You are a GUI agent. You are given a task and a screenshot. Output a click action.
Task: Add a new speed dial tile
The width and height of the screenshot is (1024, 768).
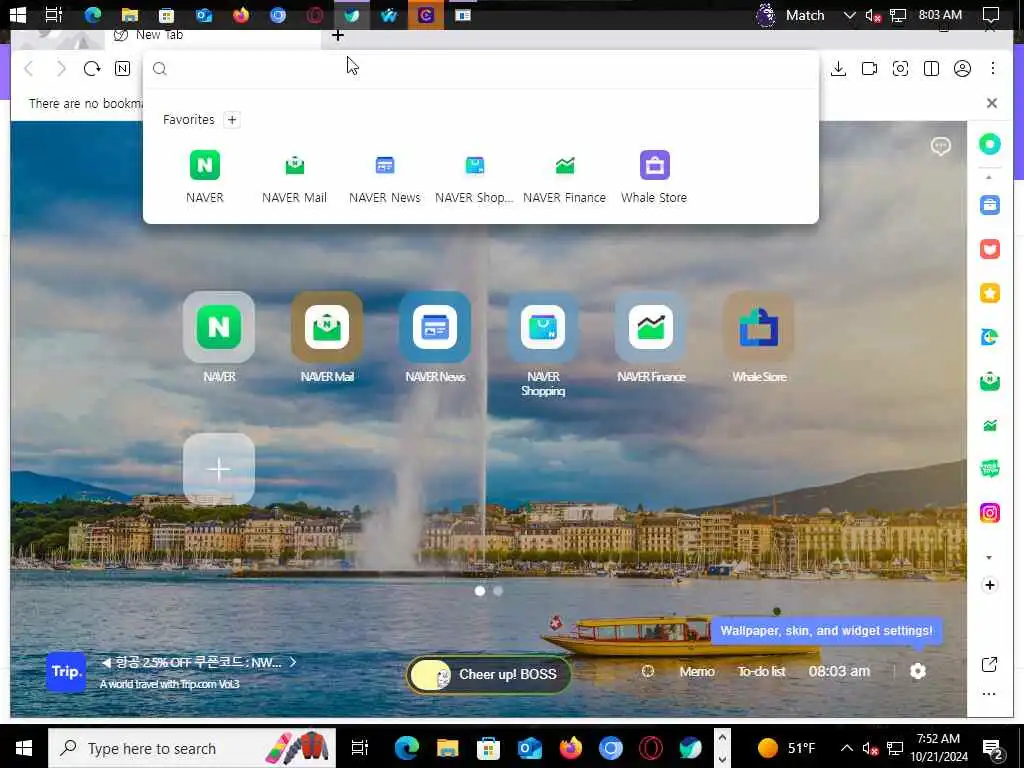pos(219,469)
